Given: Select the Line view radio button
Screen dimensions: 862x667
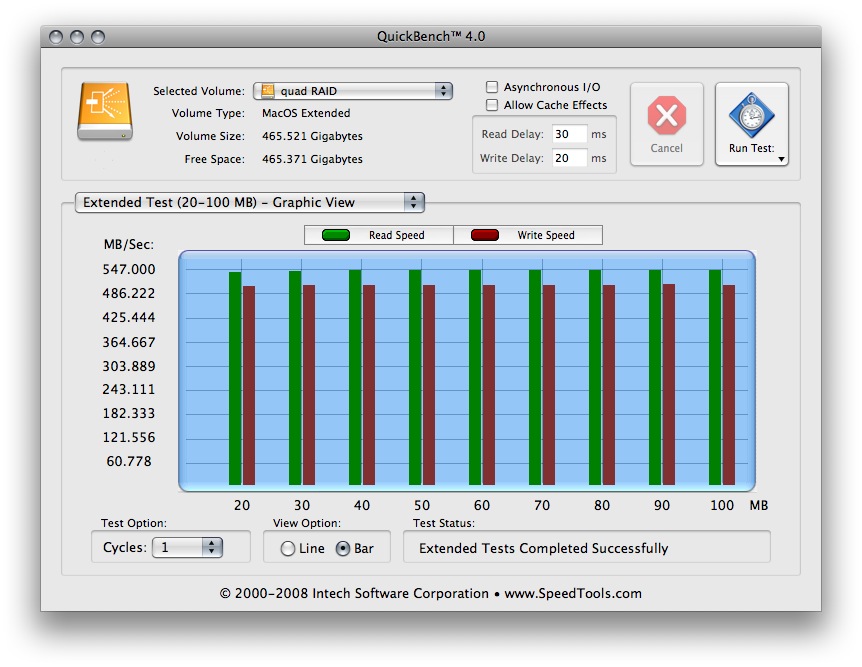Looking at the screenshot, I should pyautogui.click(x=288, y=549).
